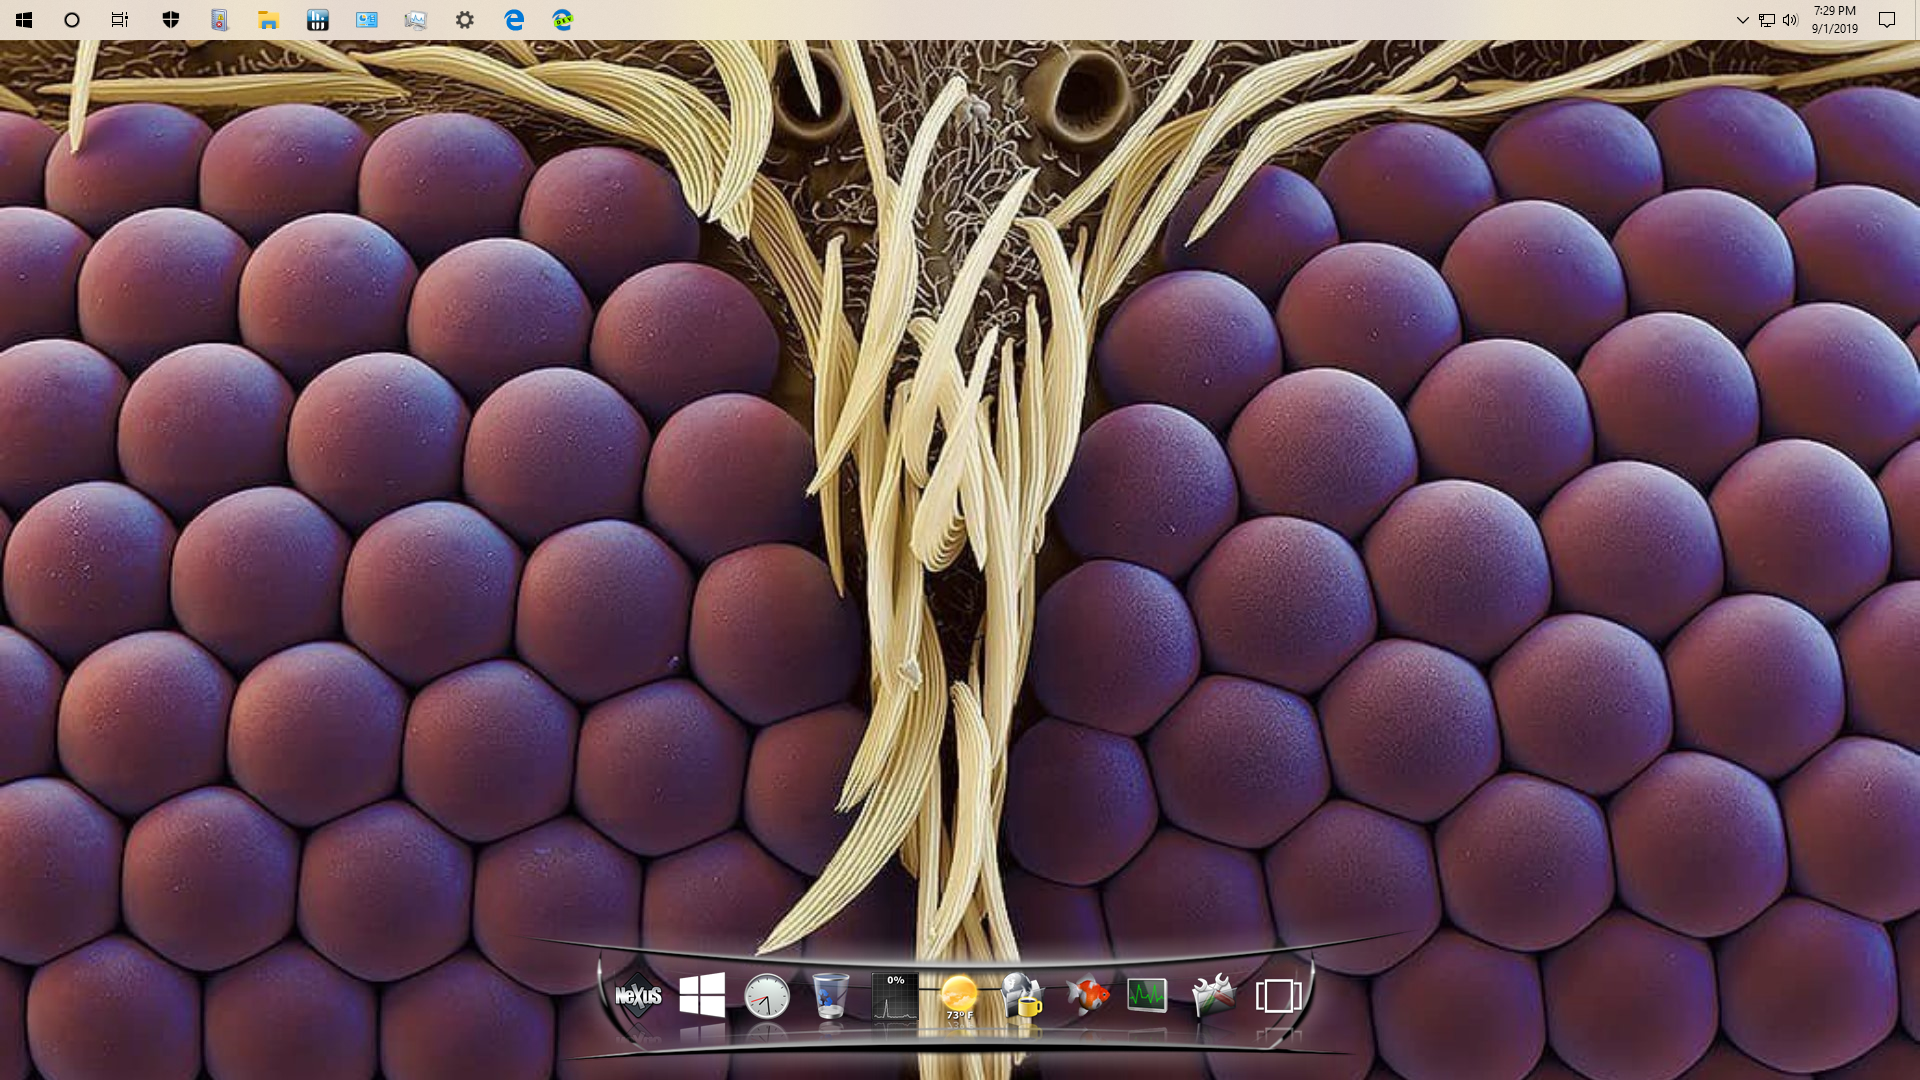Screen dimensions: 1920x1080
Task: Open the green monitor graph dock icon
Action: 1147,995
